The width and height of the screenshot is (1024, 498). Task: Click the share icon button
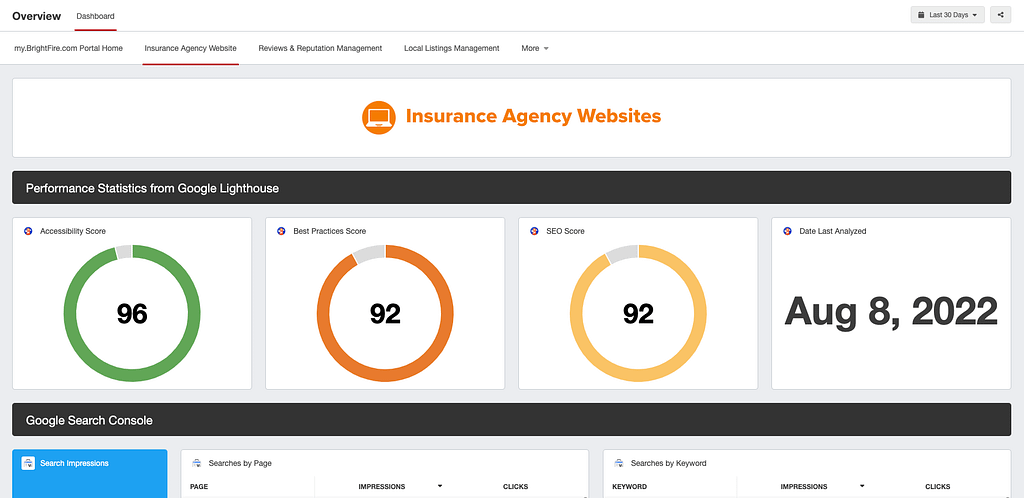1000,14
